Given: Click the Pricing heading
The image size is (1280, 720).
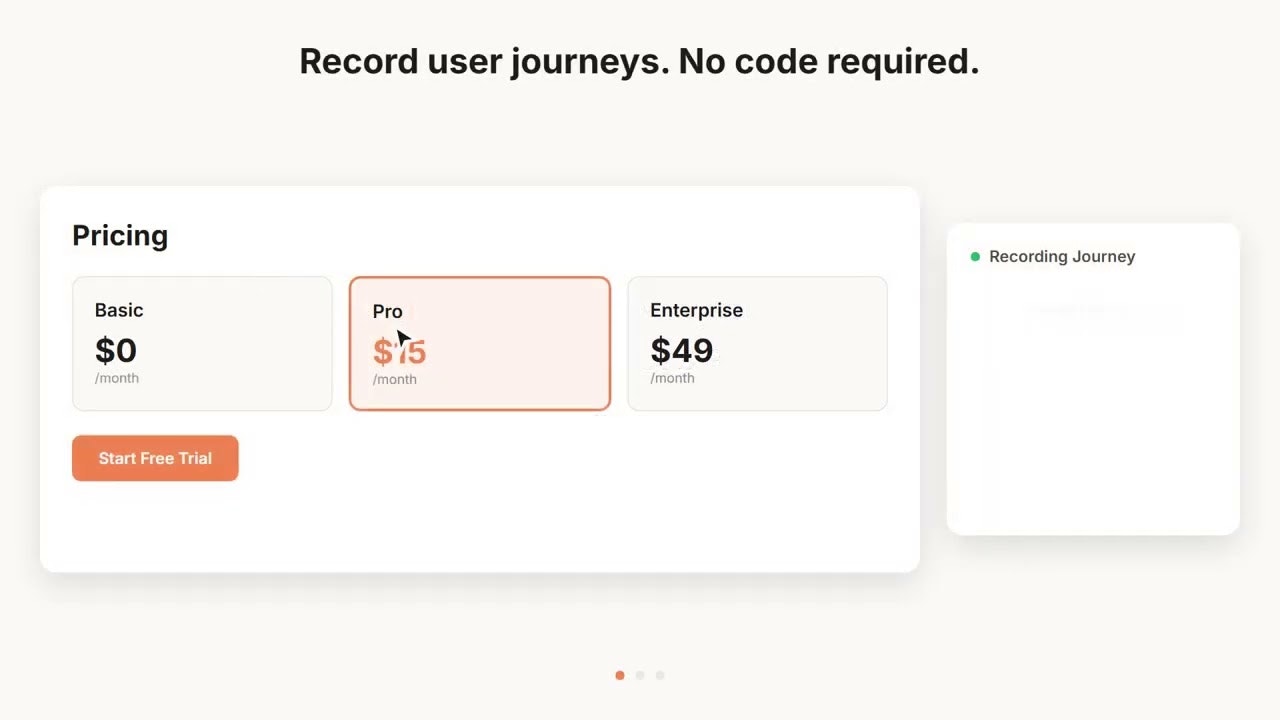Looking at the screenshot, I should pyautogui.click(x=120, y=236).
